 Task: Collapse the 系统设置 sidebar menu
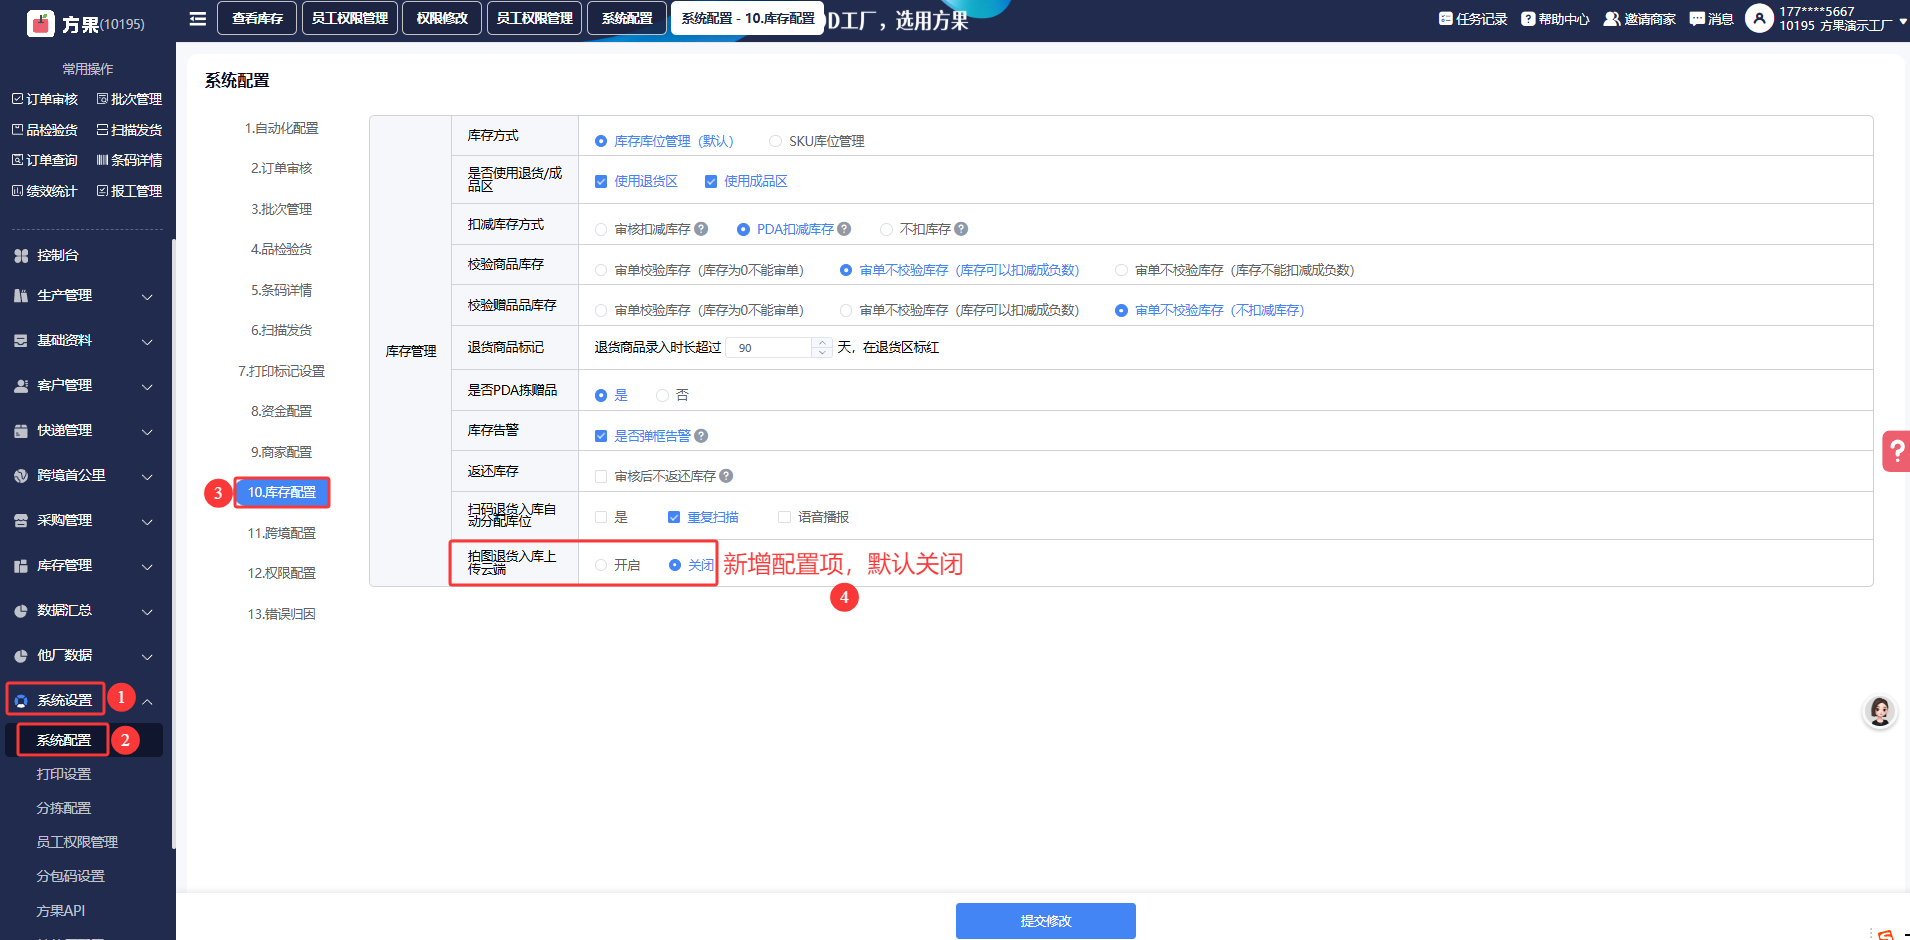(147, 701)
